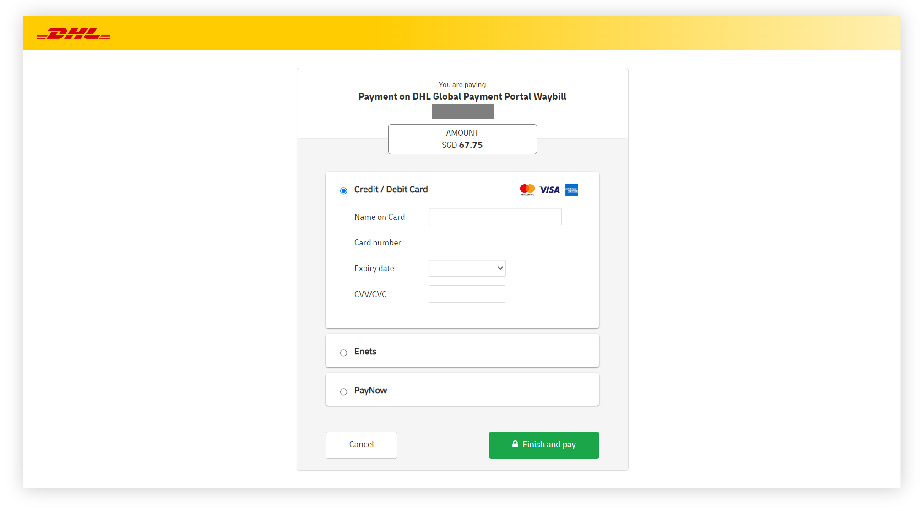Click the padlock icon on pay button
Viewport: 923px width, 511px height.
click(515, 444)
